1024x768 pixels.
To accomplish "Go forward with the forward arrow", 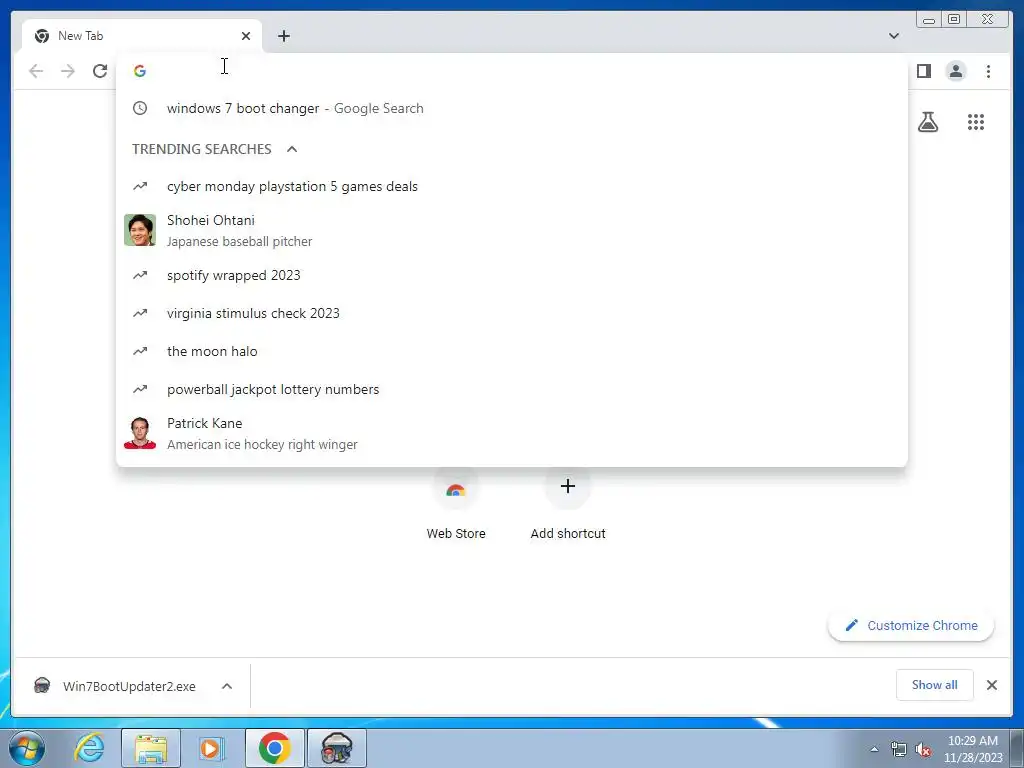I will pos(68,71).
